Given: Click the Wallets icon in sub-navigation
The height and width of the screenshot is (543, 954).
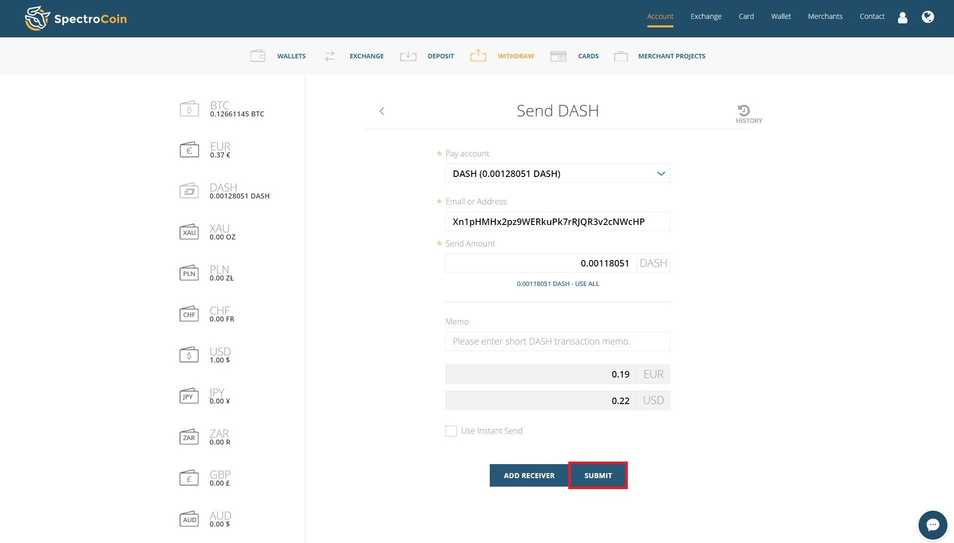Looking at the screenshot, I should [257, 56].
